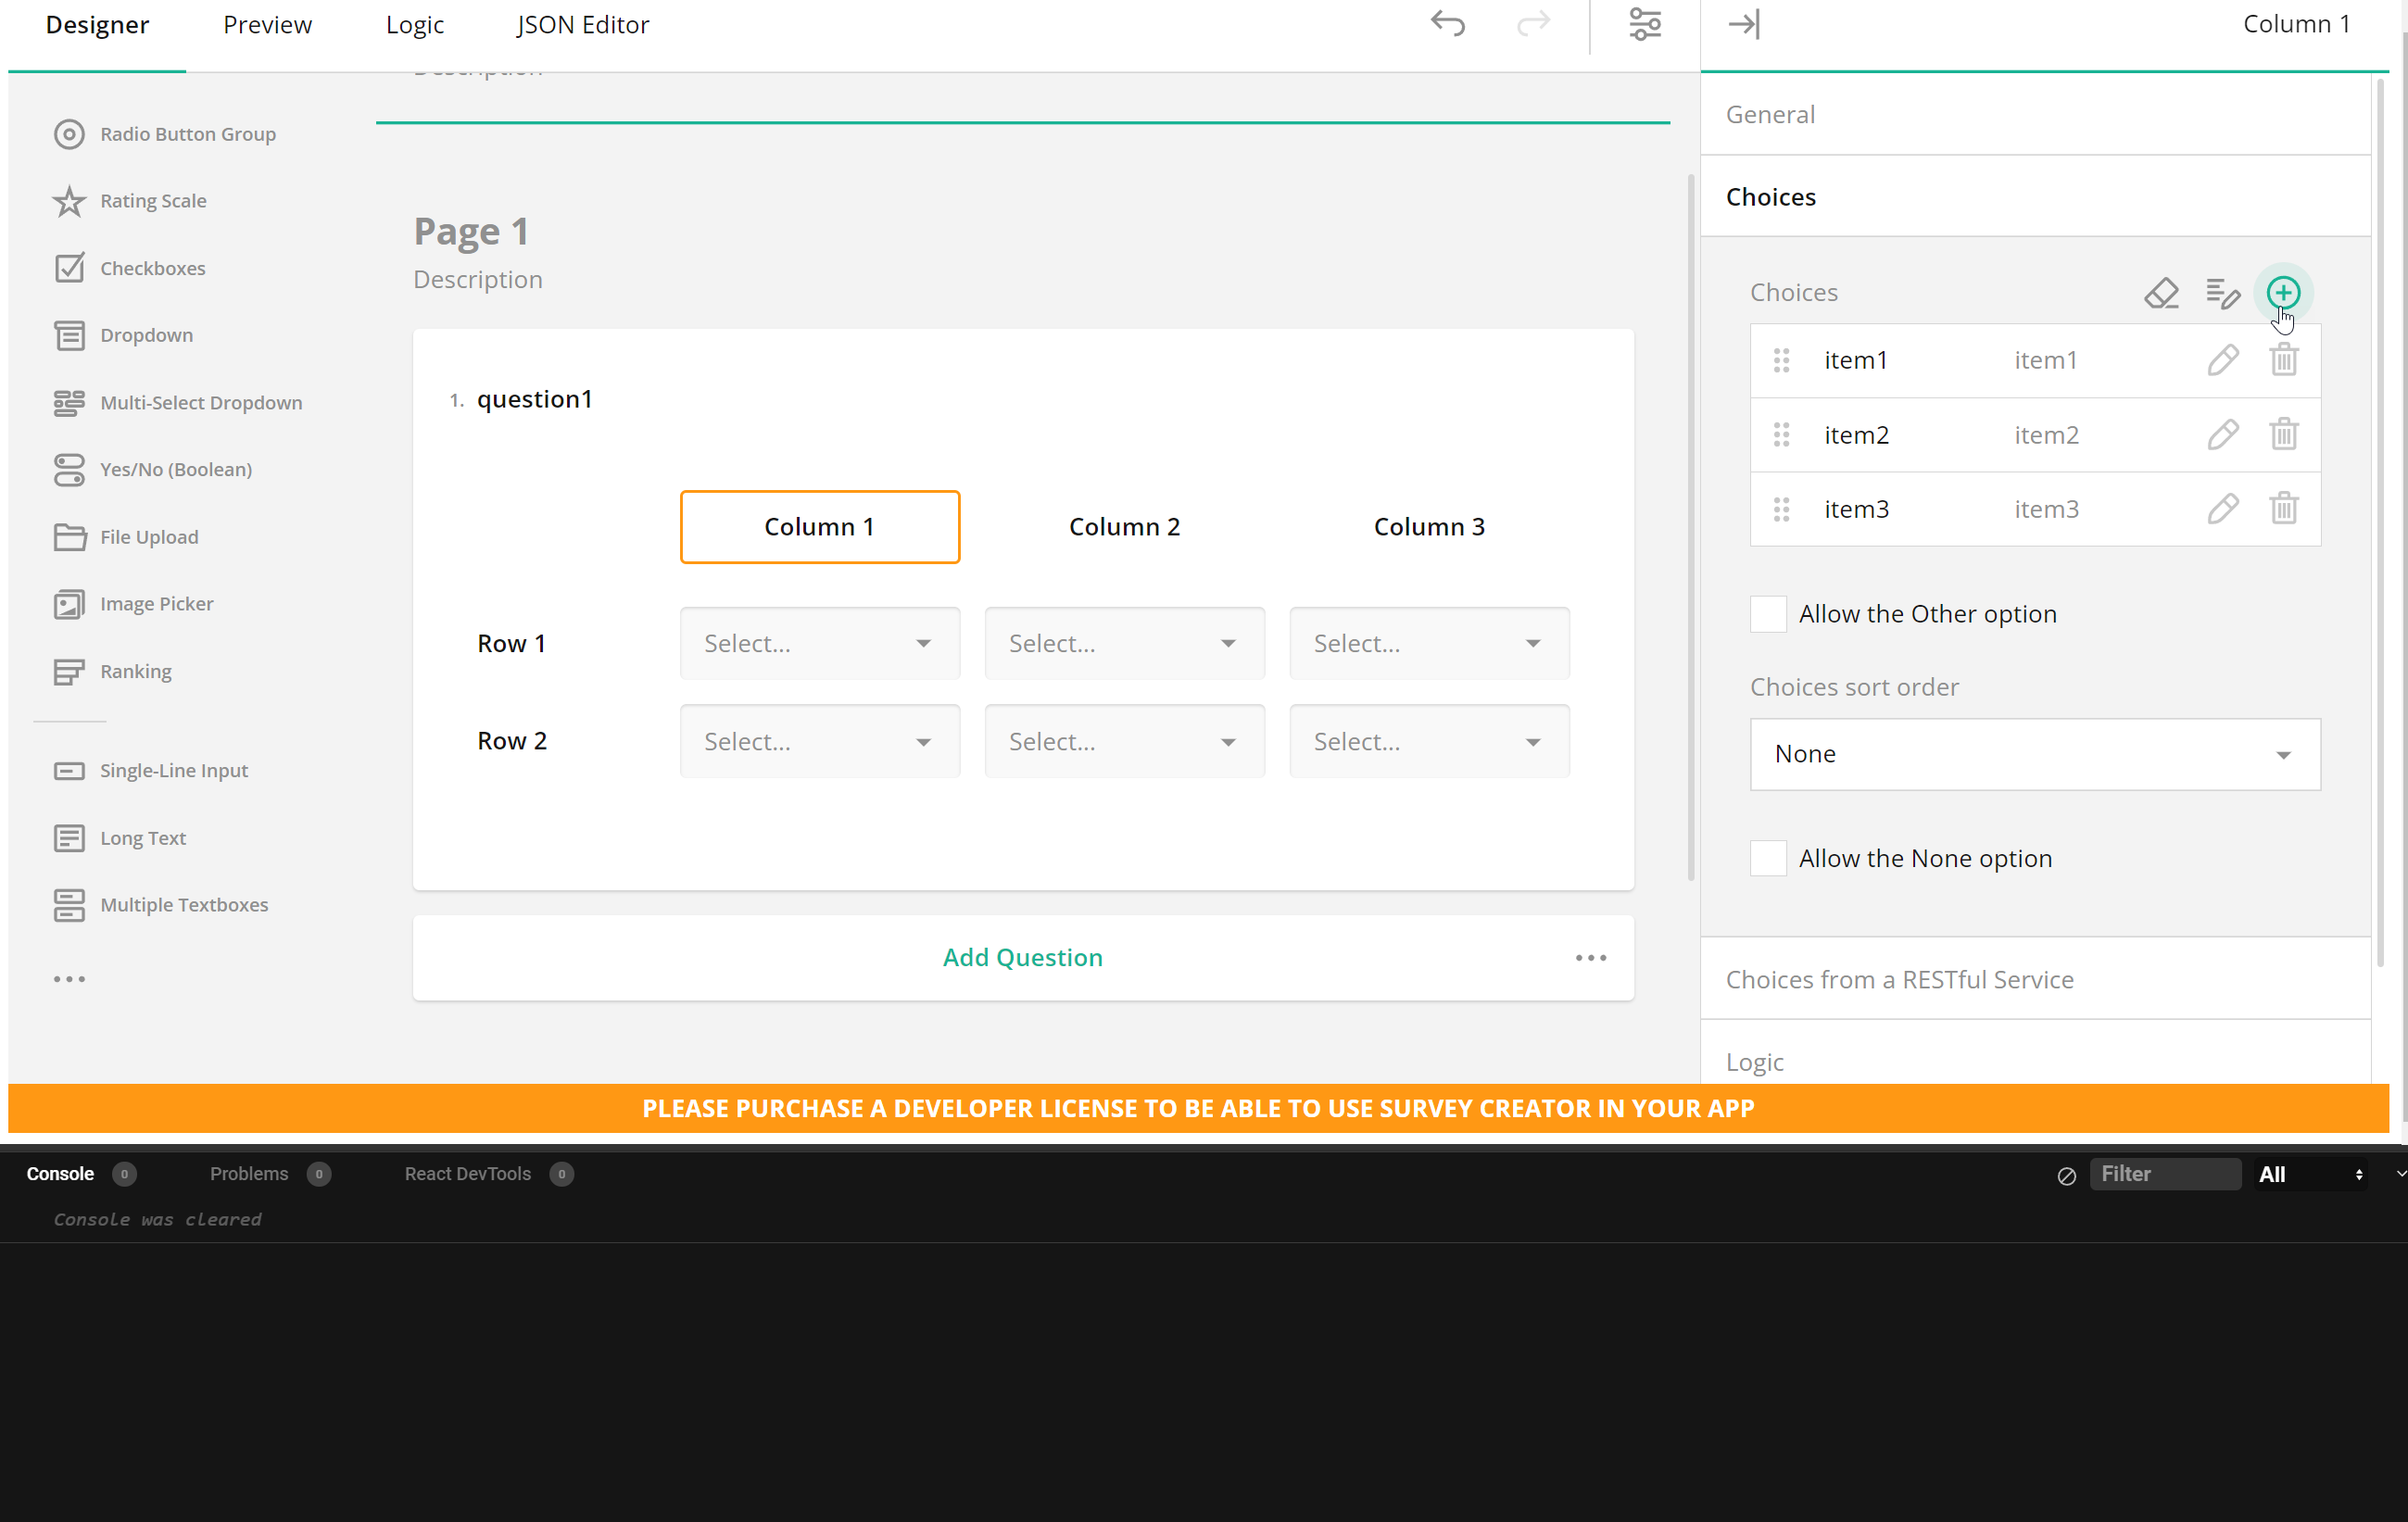Screen dimensions: 2408x1522
Task: Select the Column 3 header
Action: 1428,527
